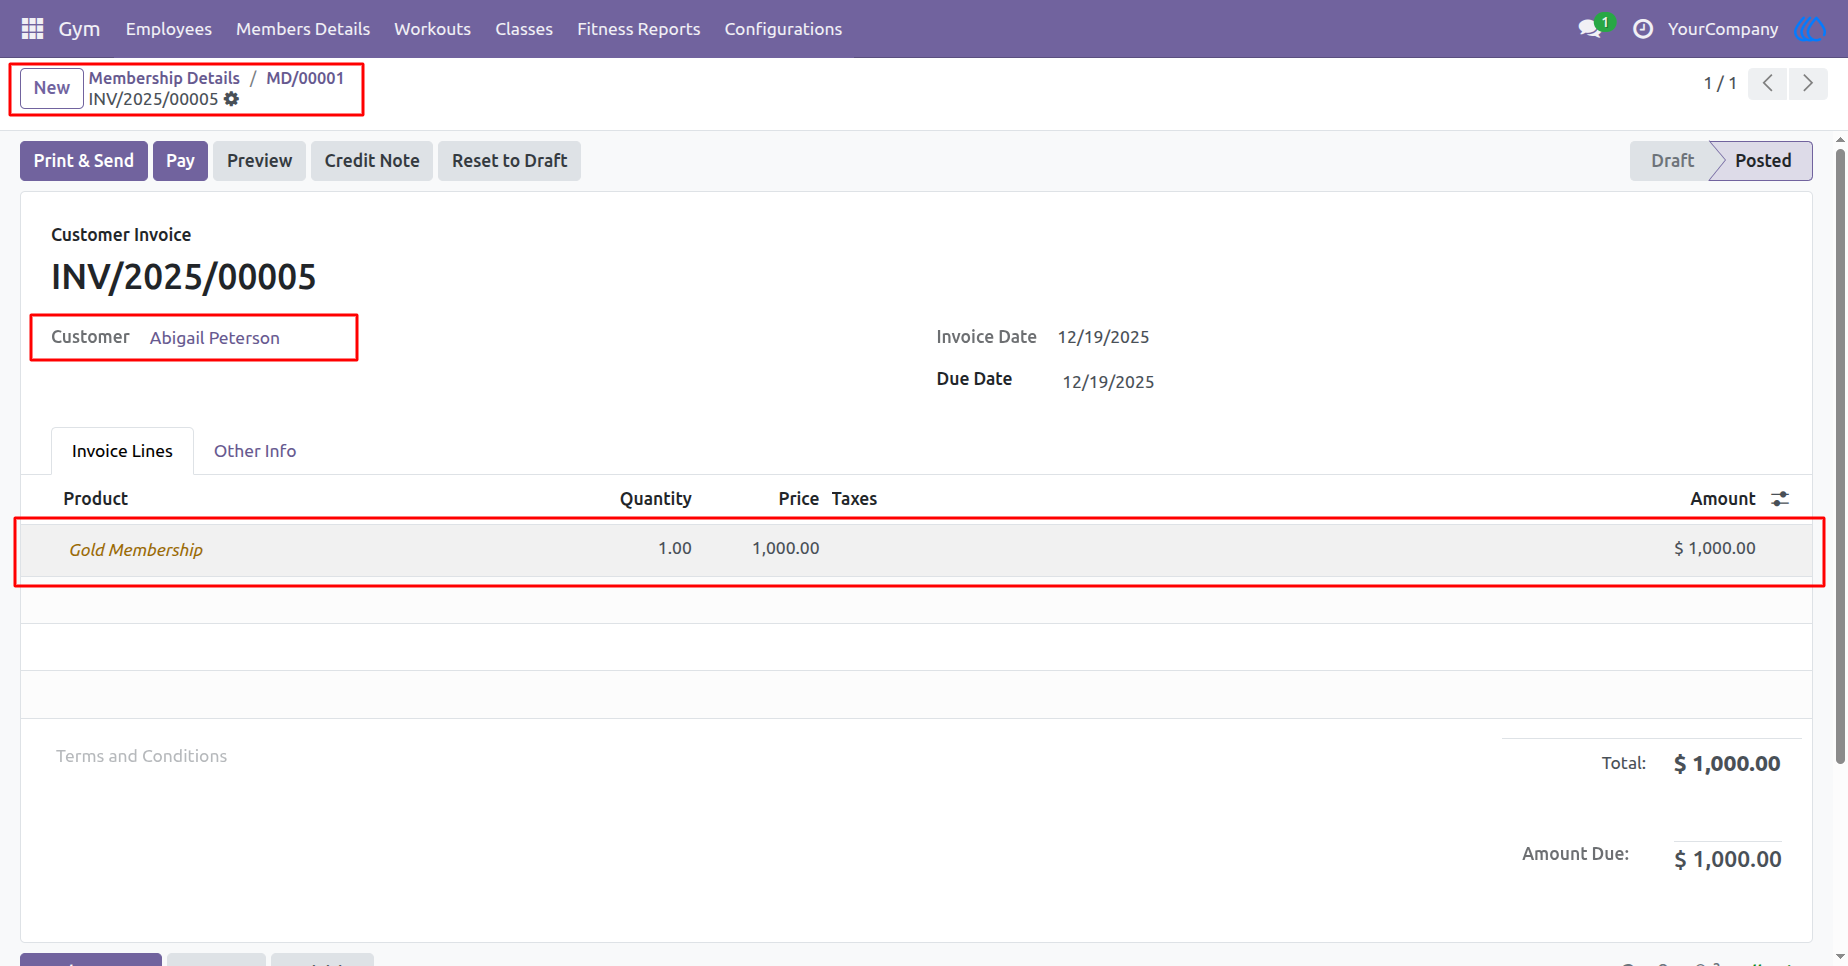
Task: Click the Terms and Conditions field
Action: coord(141,756)
